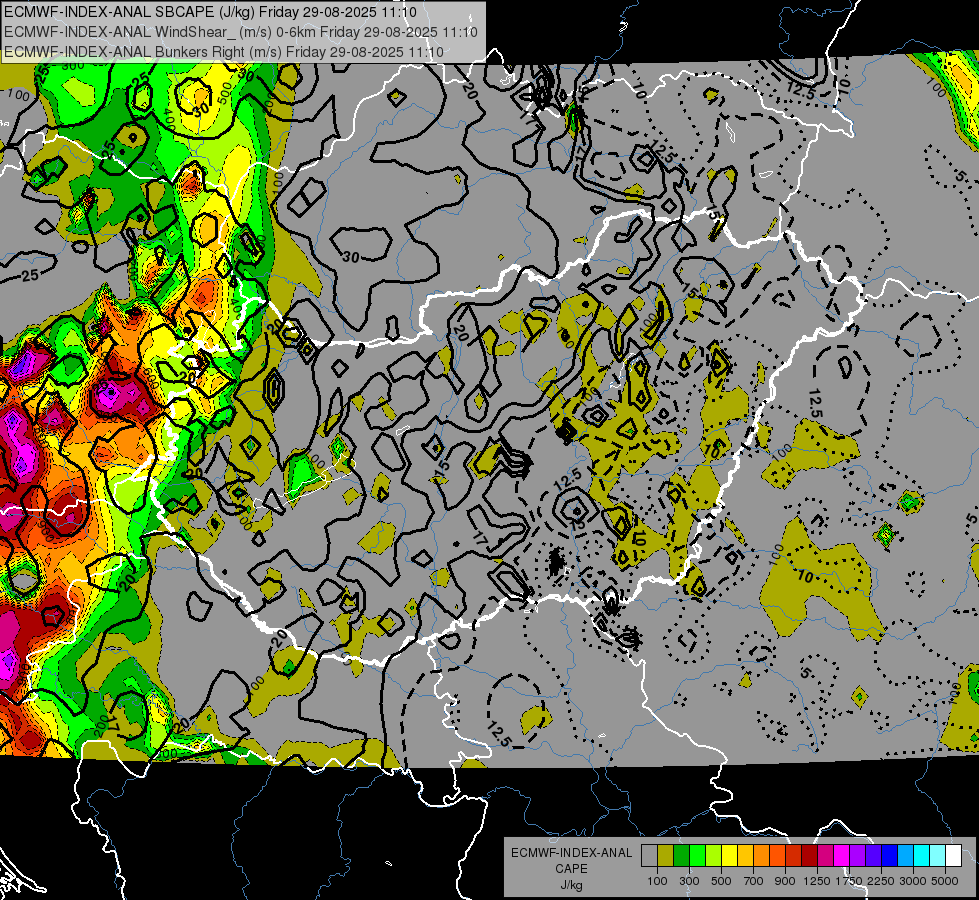Click the CAPE label in the legend
Image resolution: width=979 pixels, height=900 pixels.
pyautogui.click(x=571, y=868)
